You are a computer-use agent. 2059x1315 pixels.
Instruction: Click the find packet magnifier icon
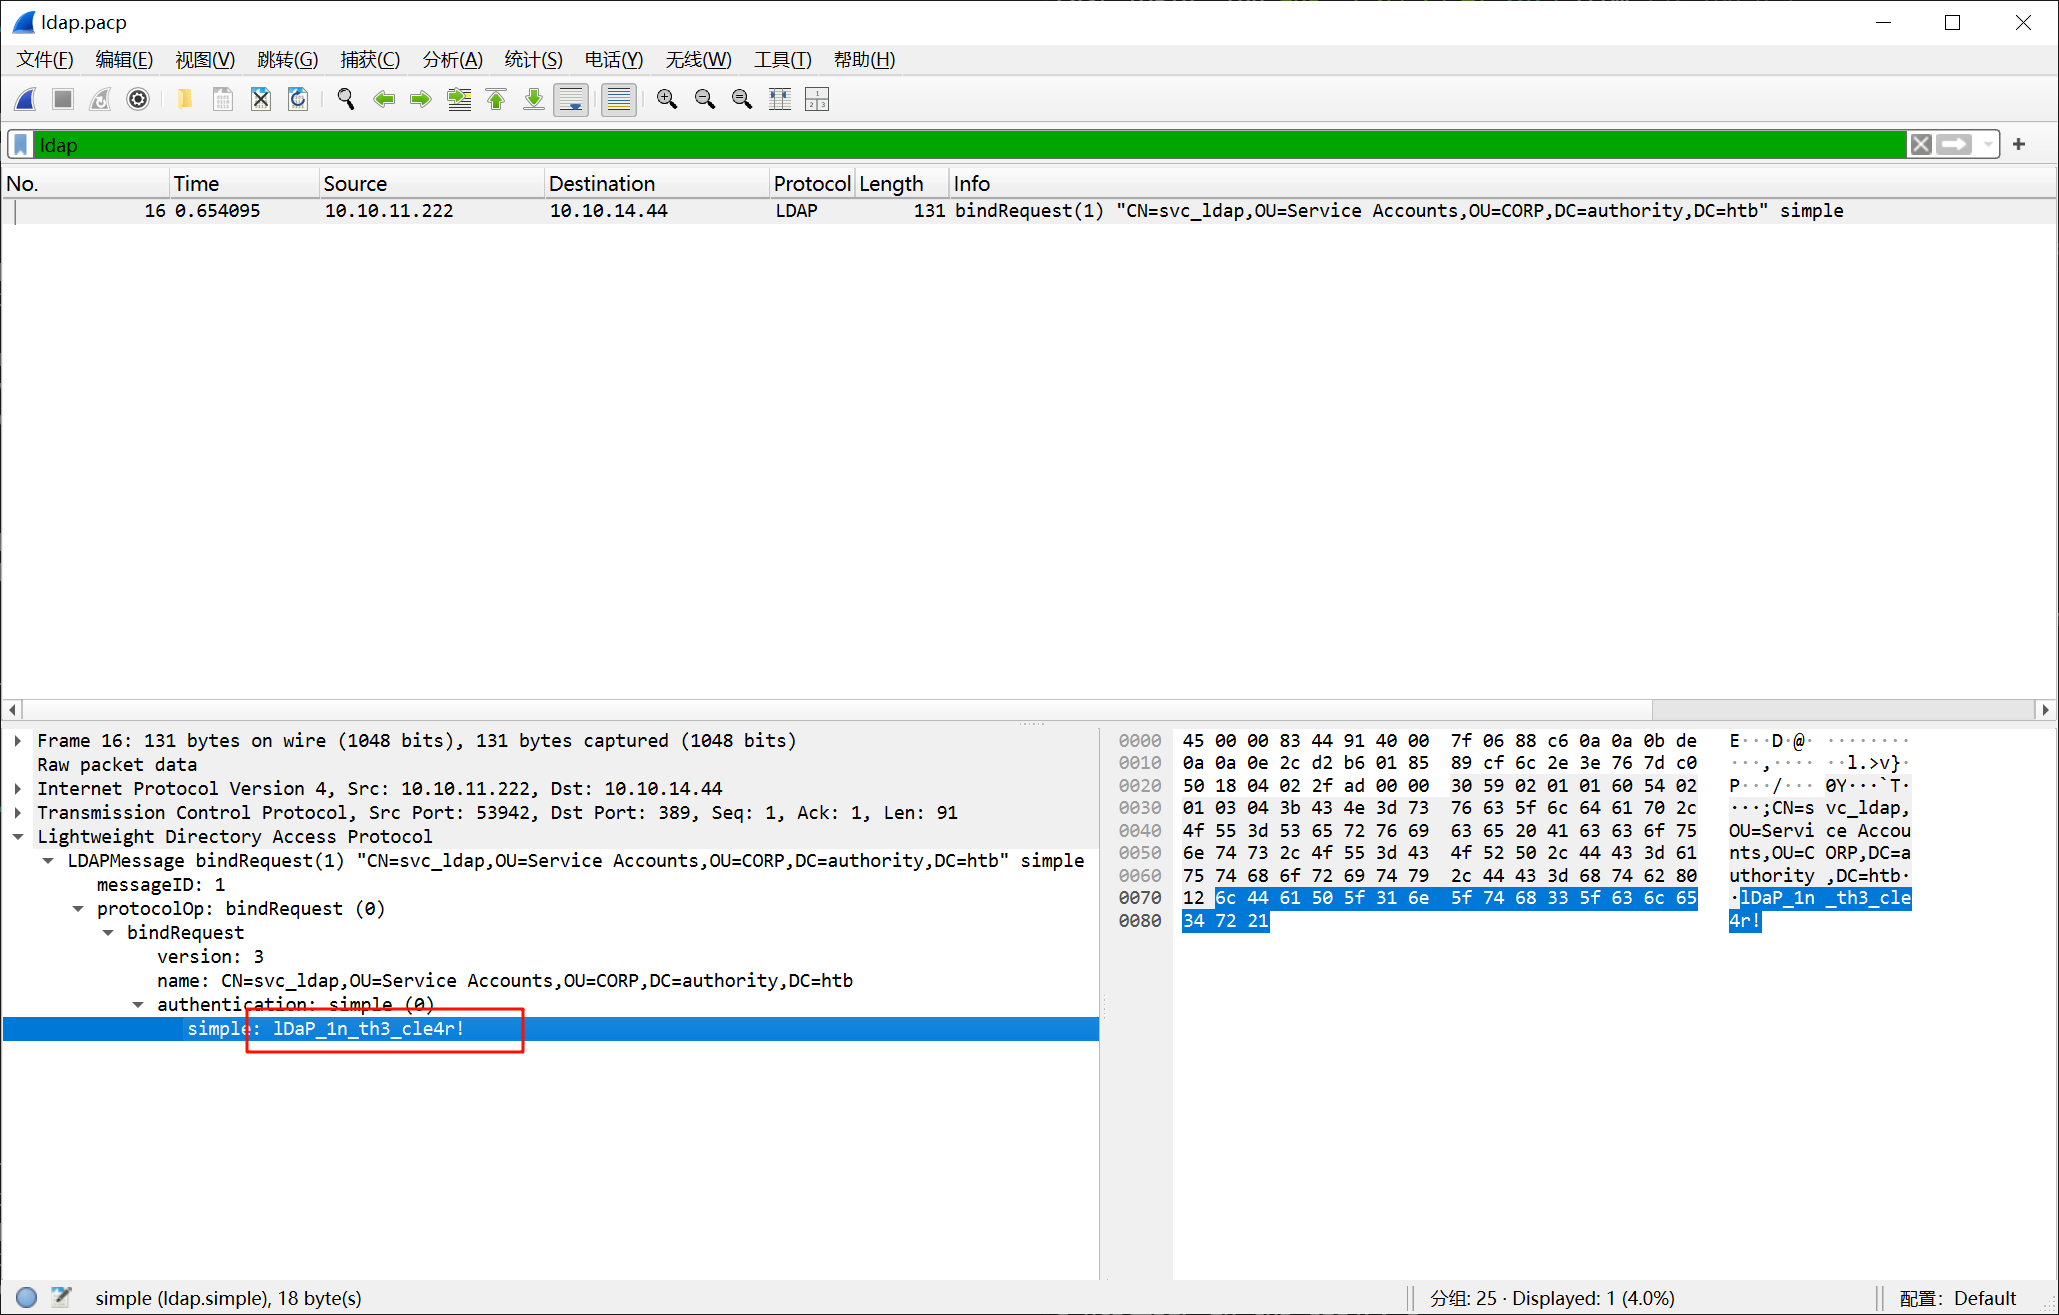pos(346,99)
